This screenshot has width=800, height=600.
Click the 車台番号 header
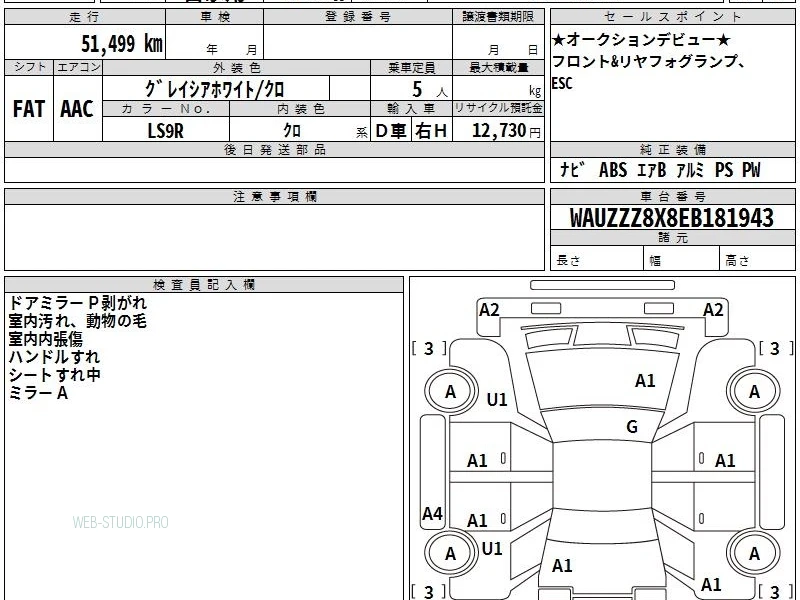coord(672,197)
